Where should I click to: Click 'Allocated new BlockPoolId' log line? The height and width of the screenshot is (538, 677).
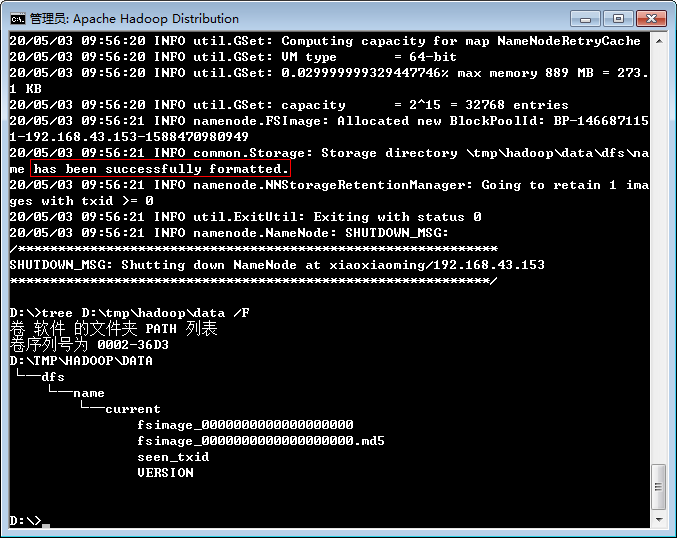pyautogui.click(x=329, y=129)
